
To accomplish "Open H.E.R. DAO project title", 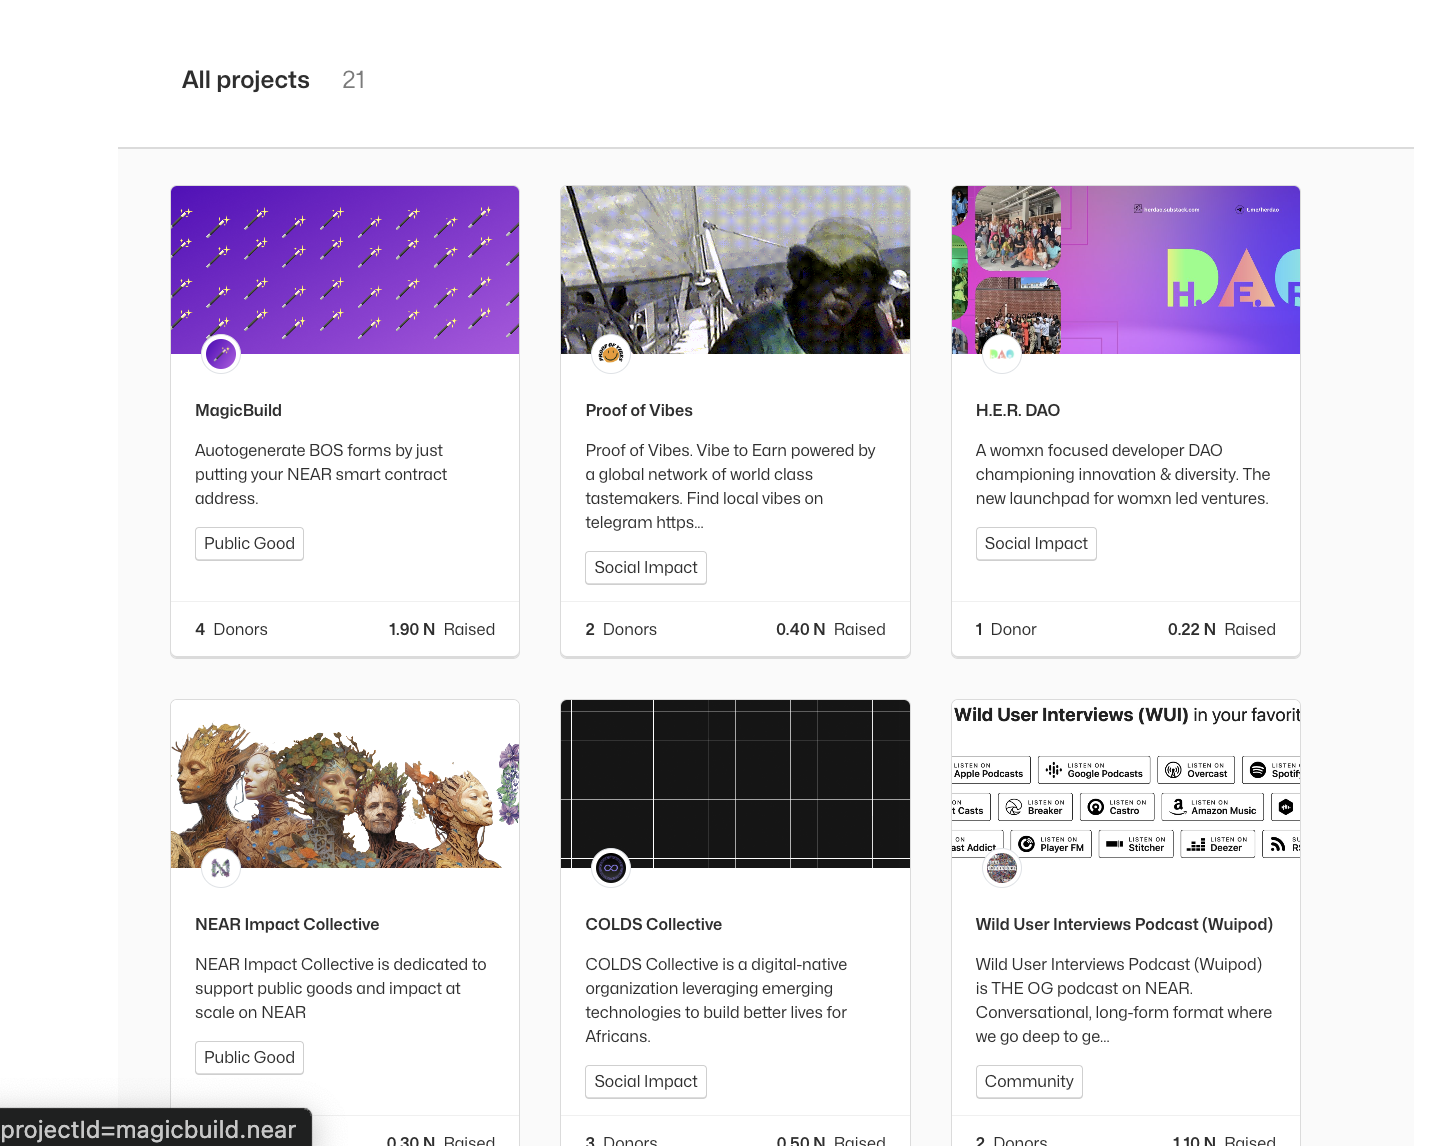I will 1017,410.
